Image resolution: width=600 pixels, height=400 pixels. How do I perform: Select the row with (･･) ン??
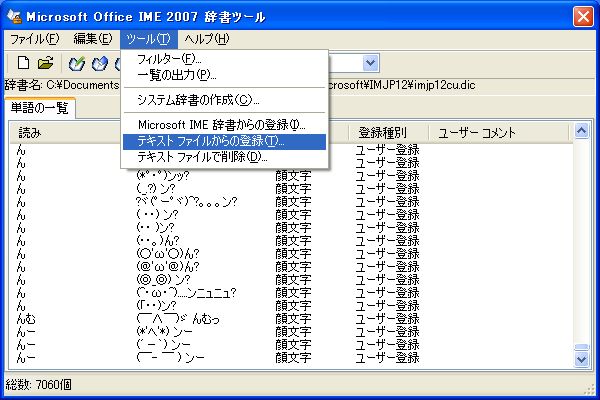coord(292,215)
